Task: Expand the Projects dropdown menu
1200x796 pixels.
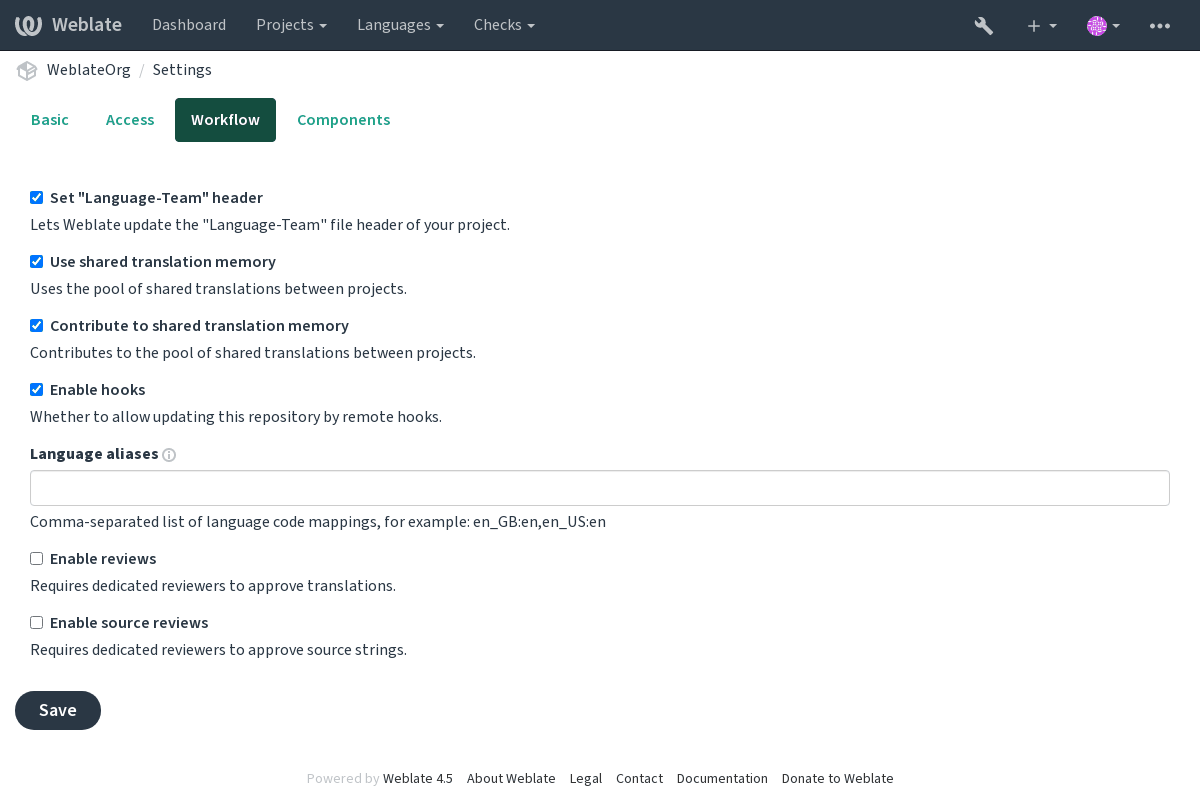Action: 291,25
